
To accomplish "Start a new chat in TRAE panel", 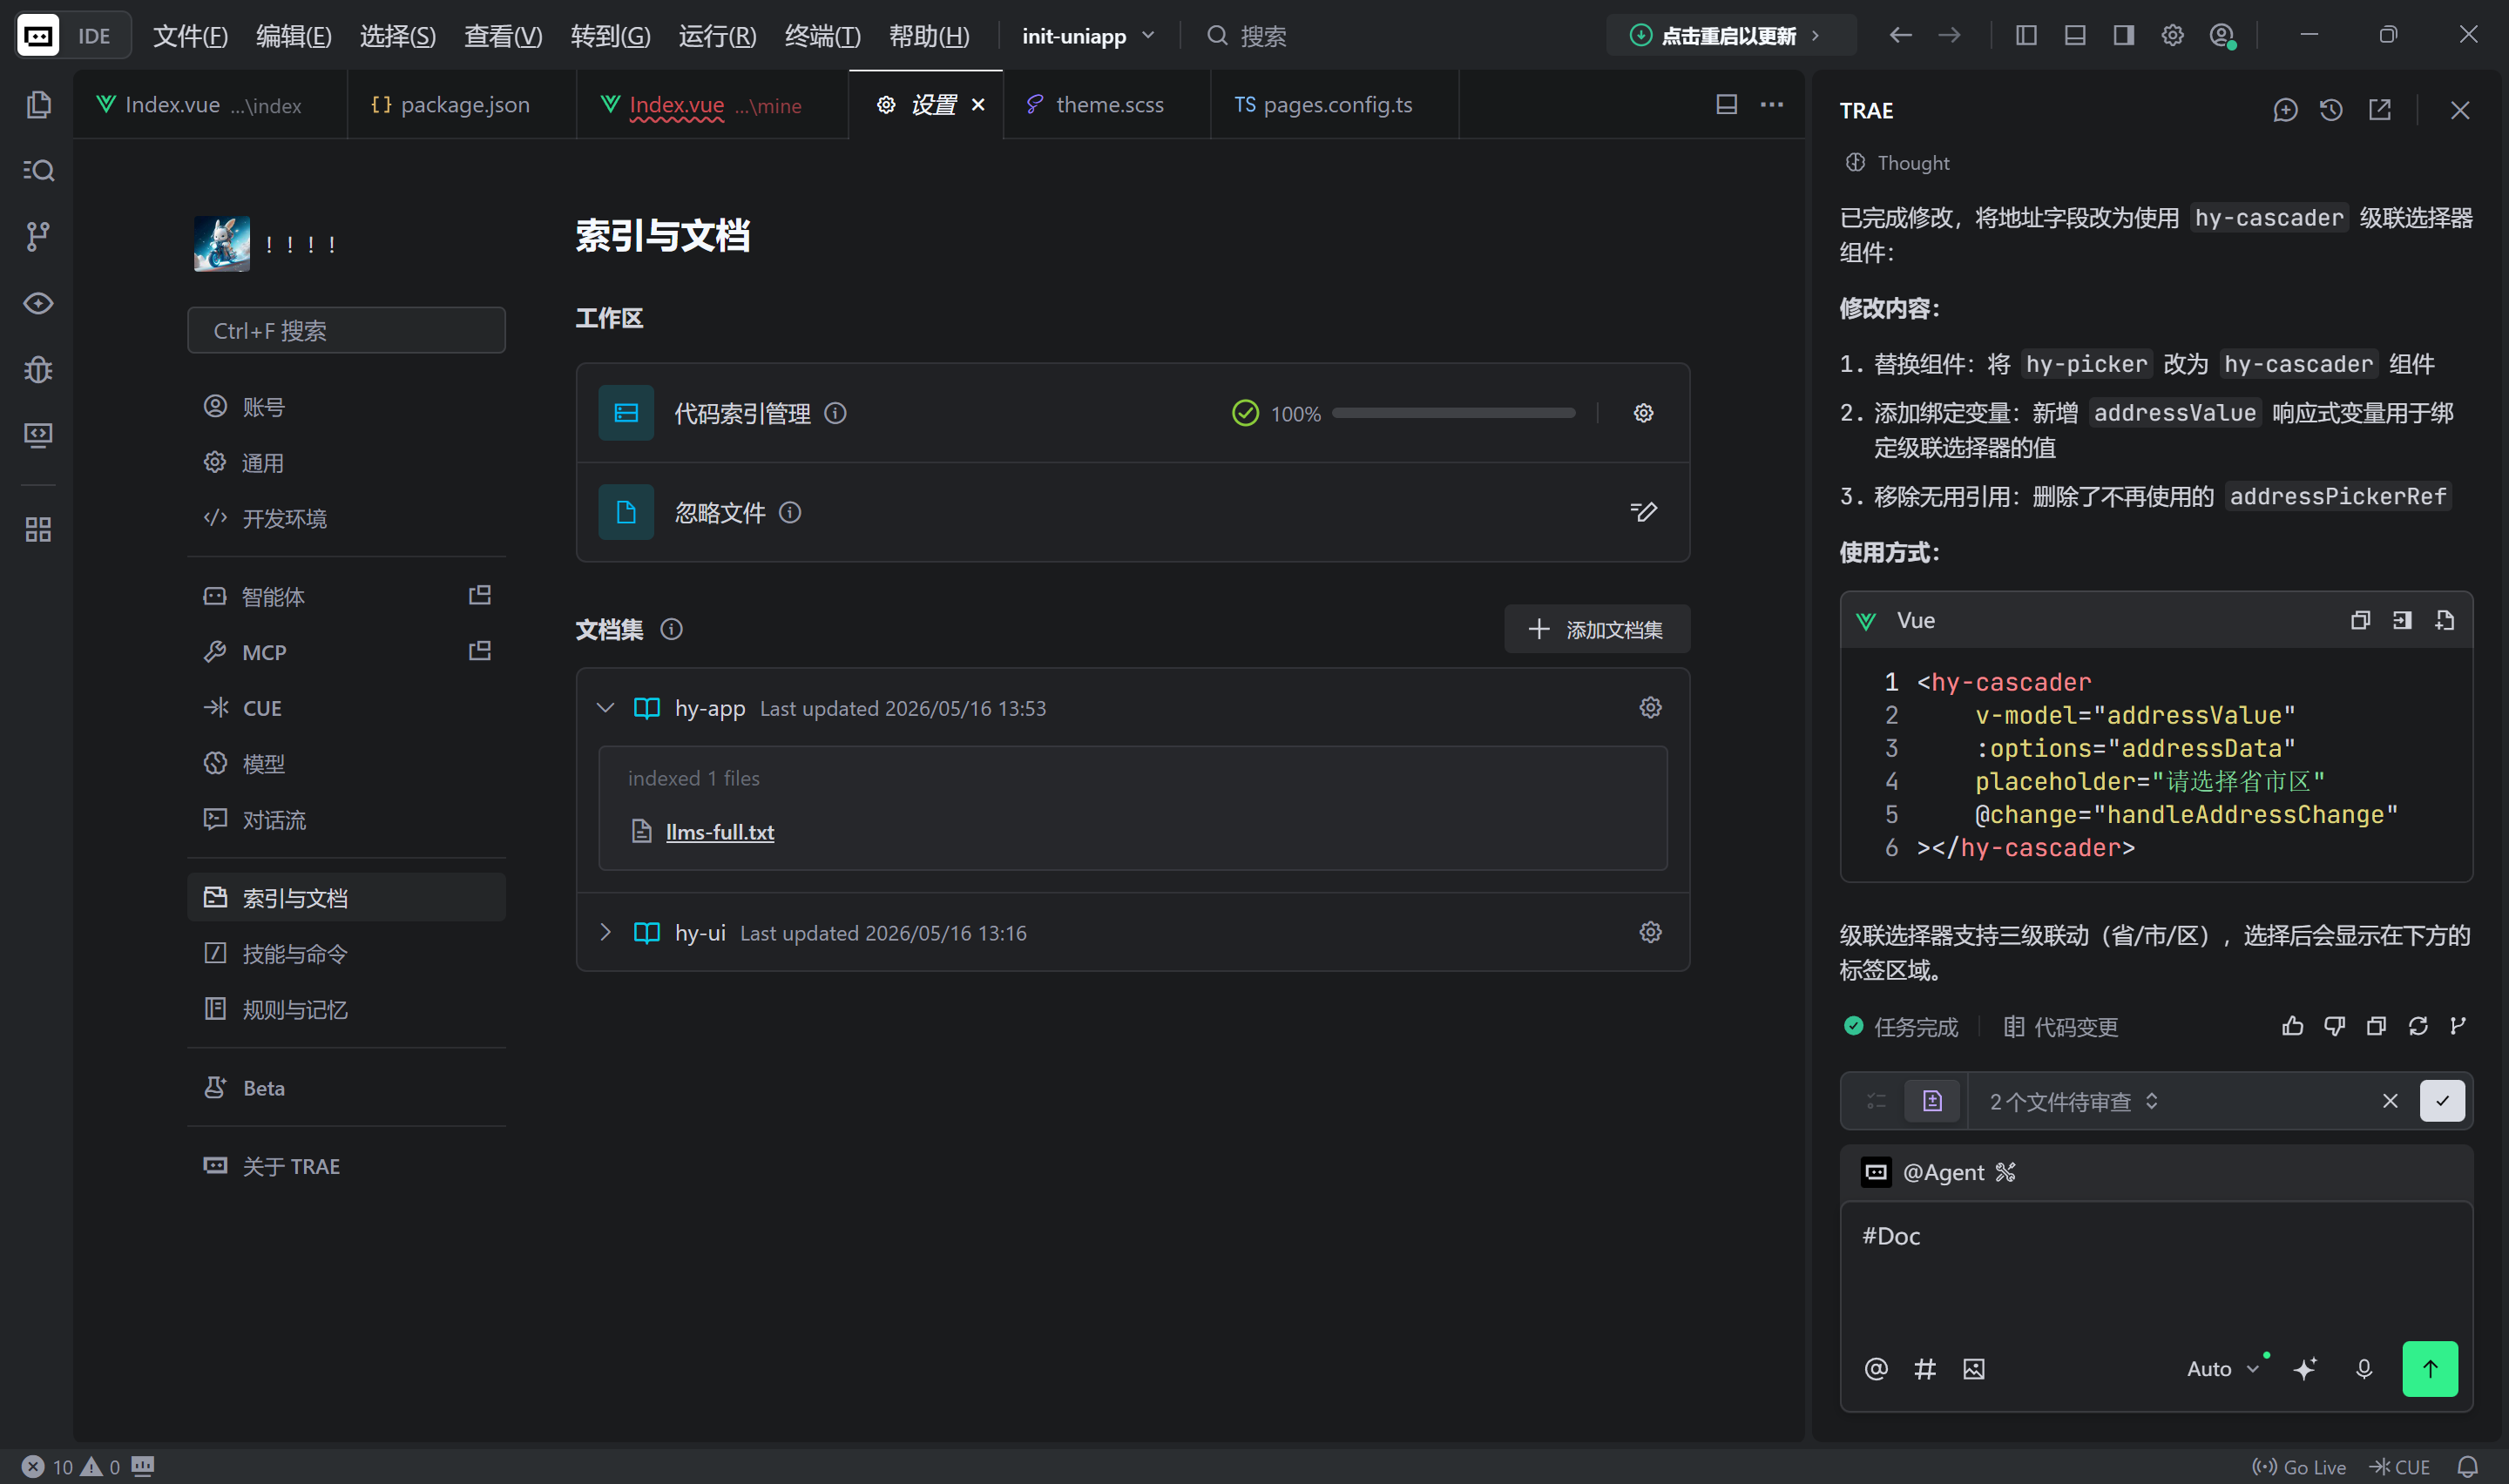I will coord(2285,110).
